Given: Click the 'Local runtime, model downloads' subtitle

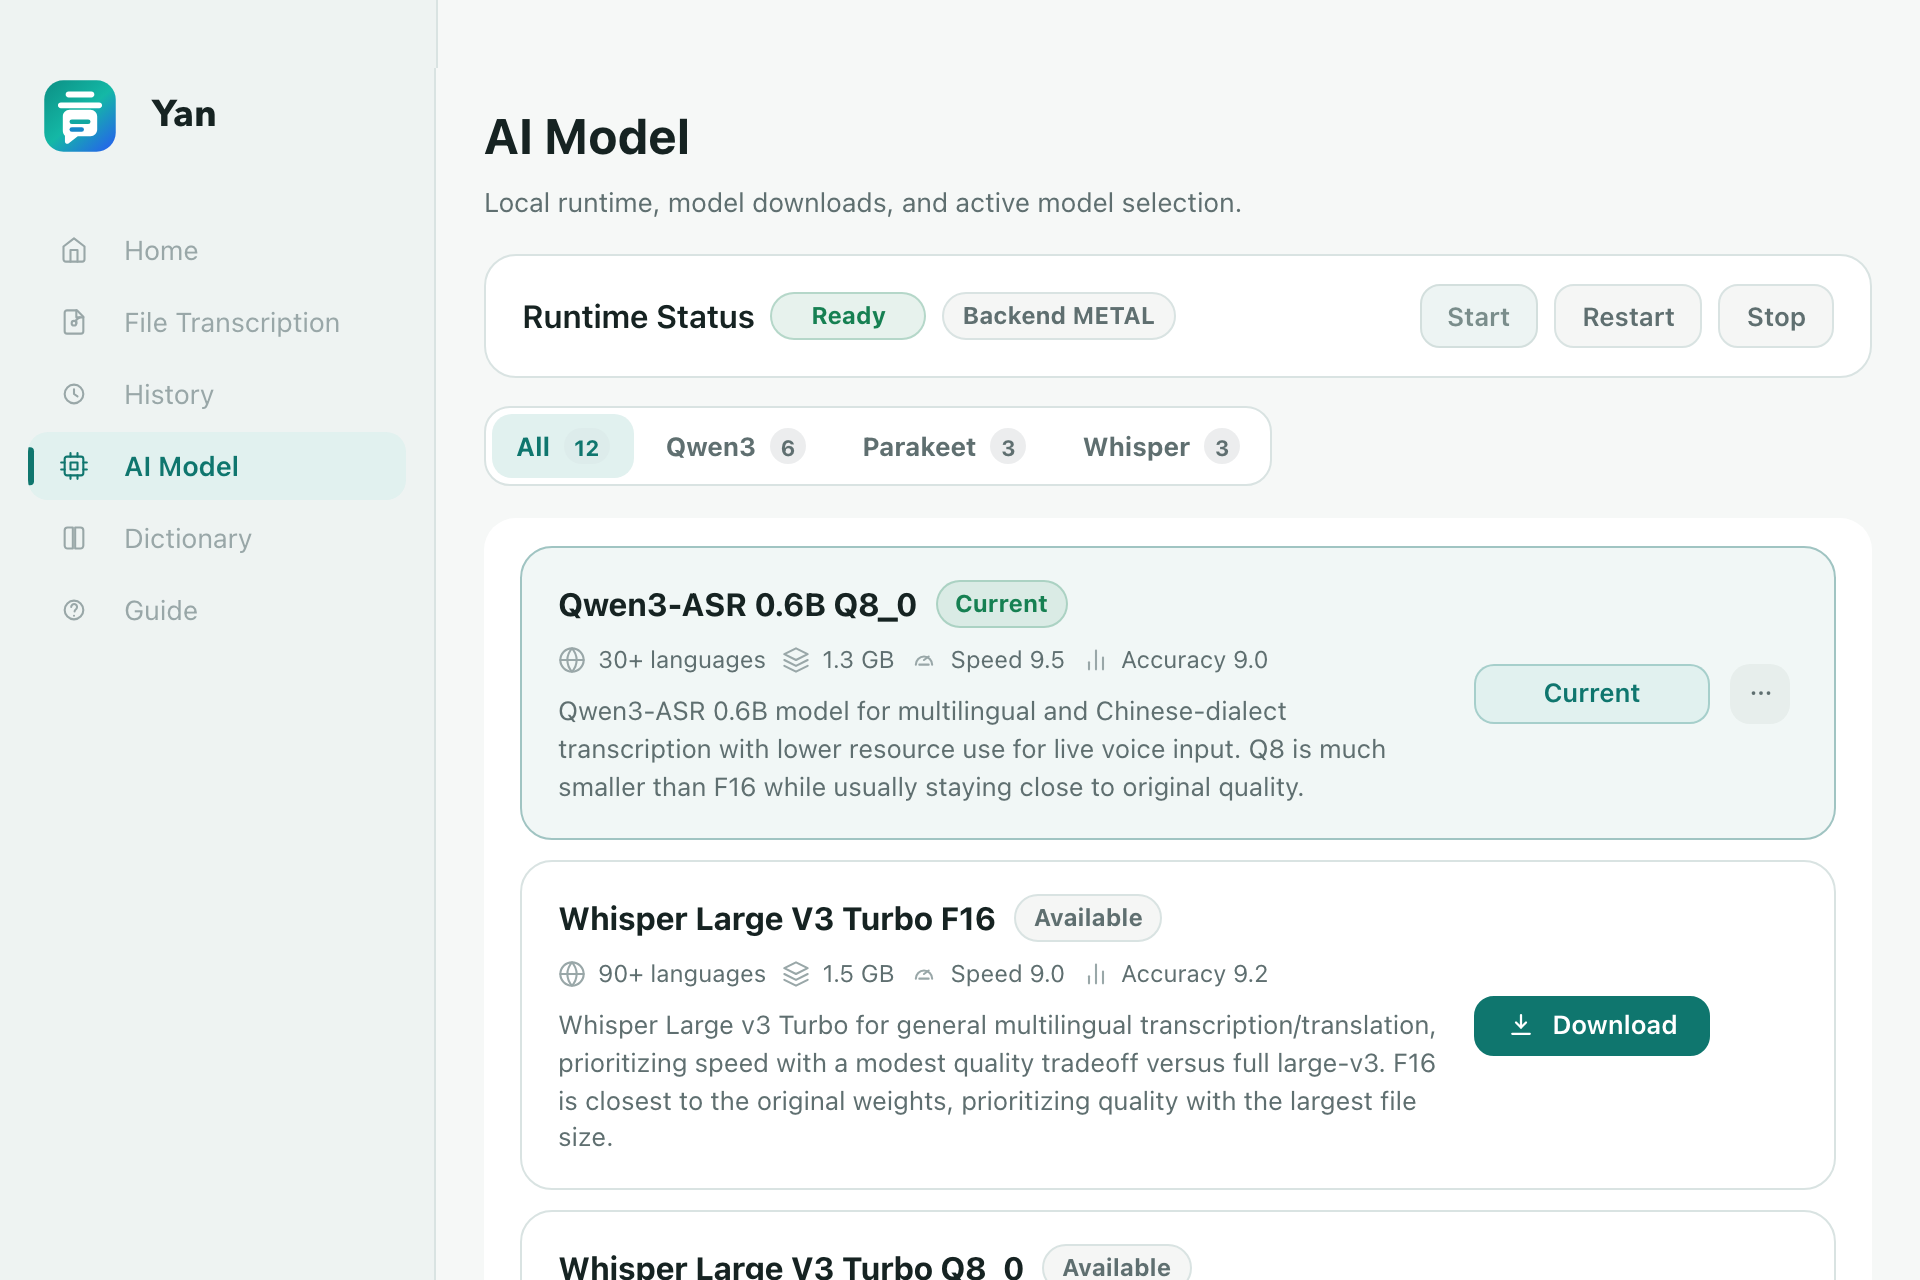Looking at the screenshot, I should pos(862,203).
